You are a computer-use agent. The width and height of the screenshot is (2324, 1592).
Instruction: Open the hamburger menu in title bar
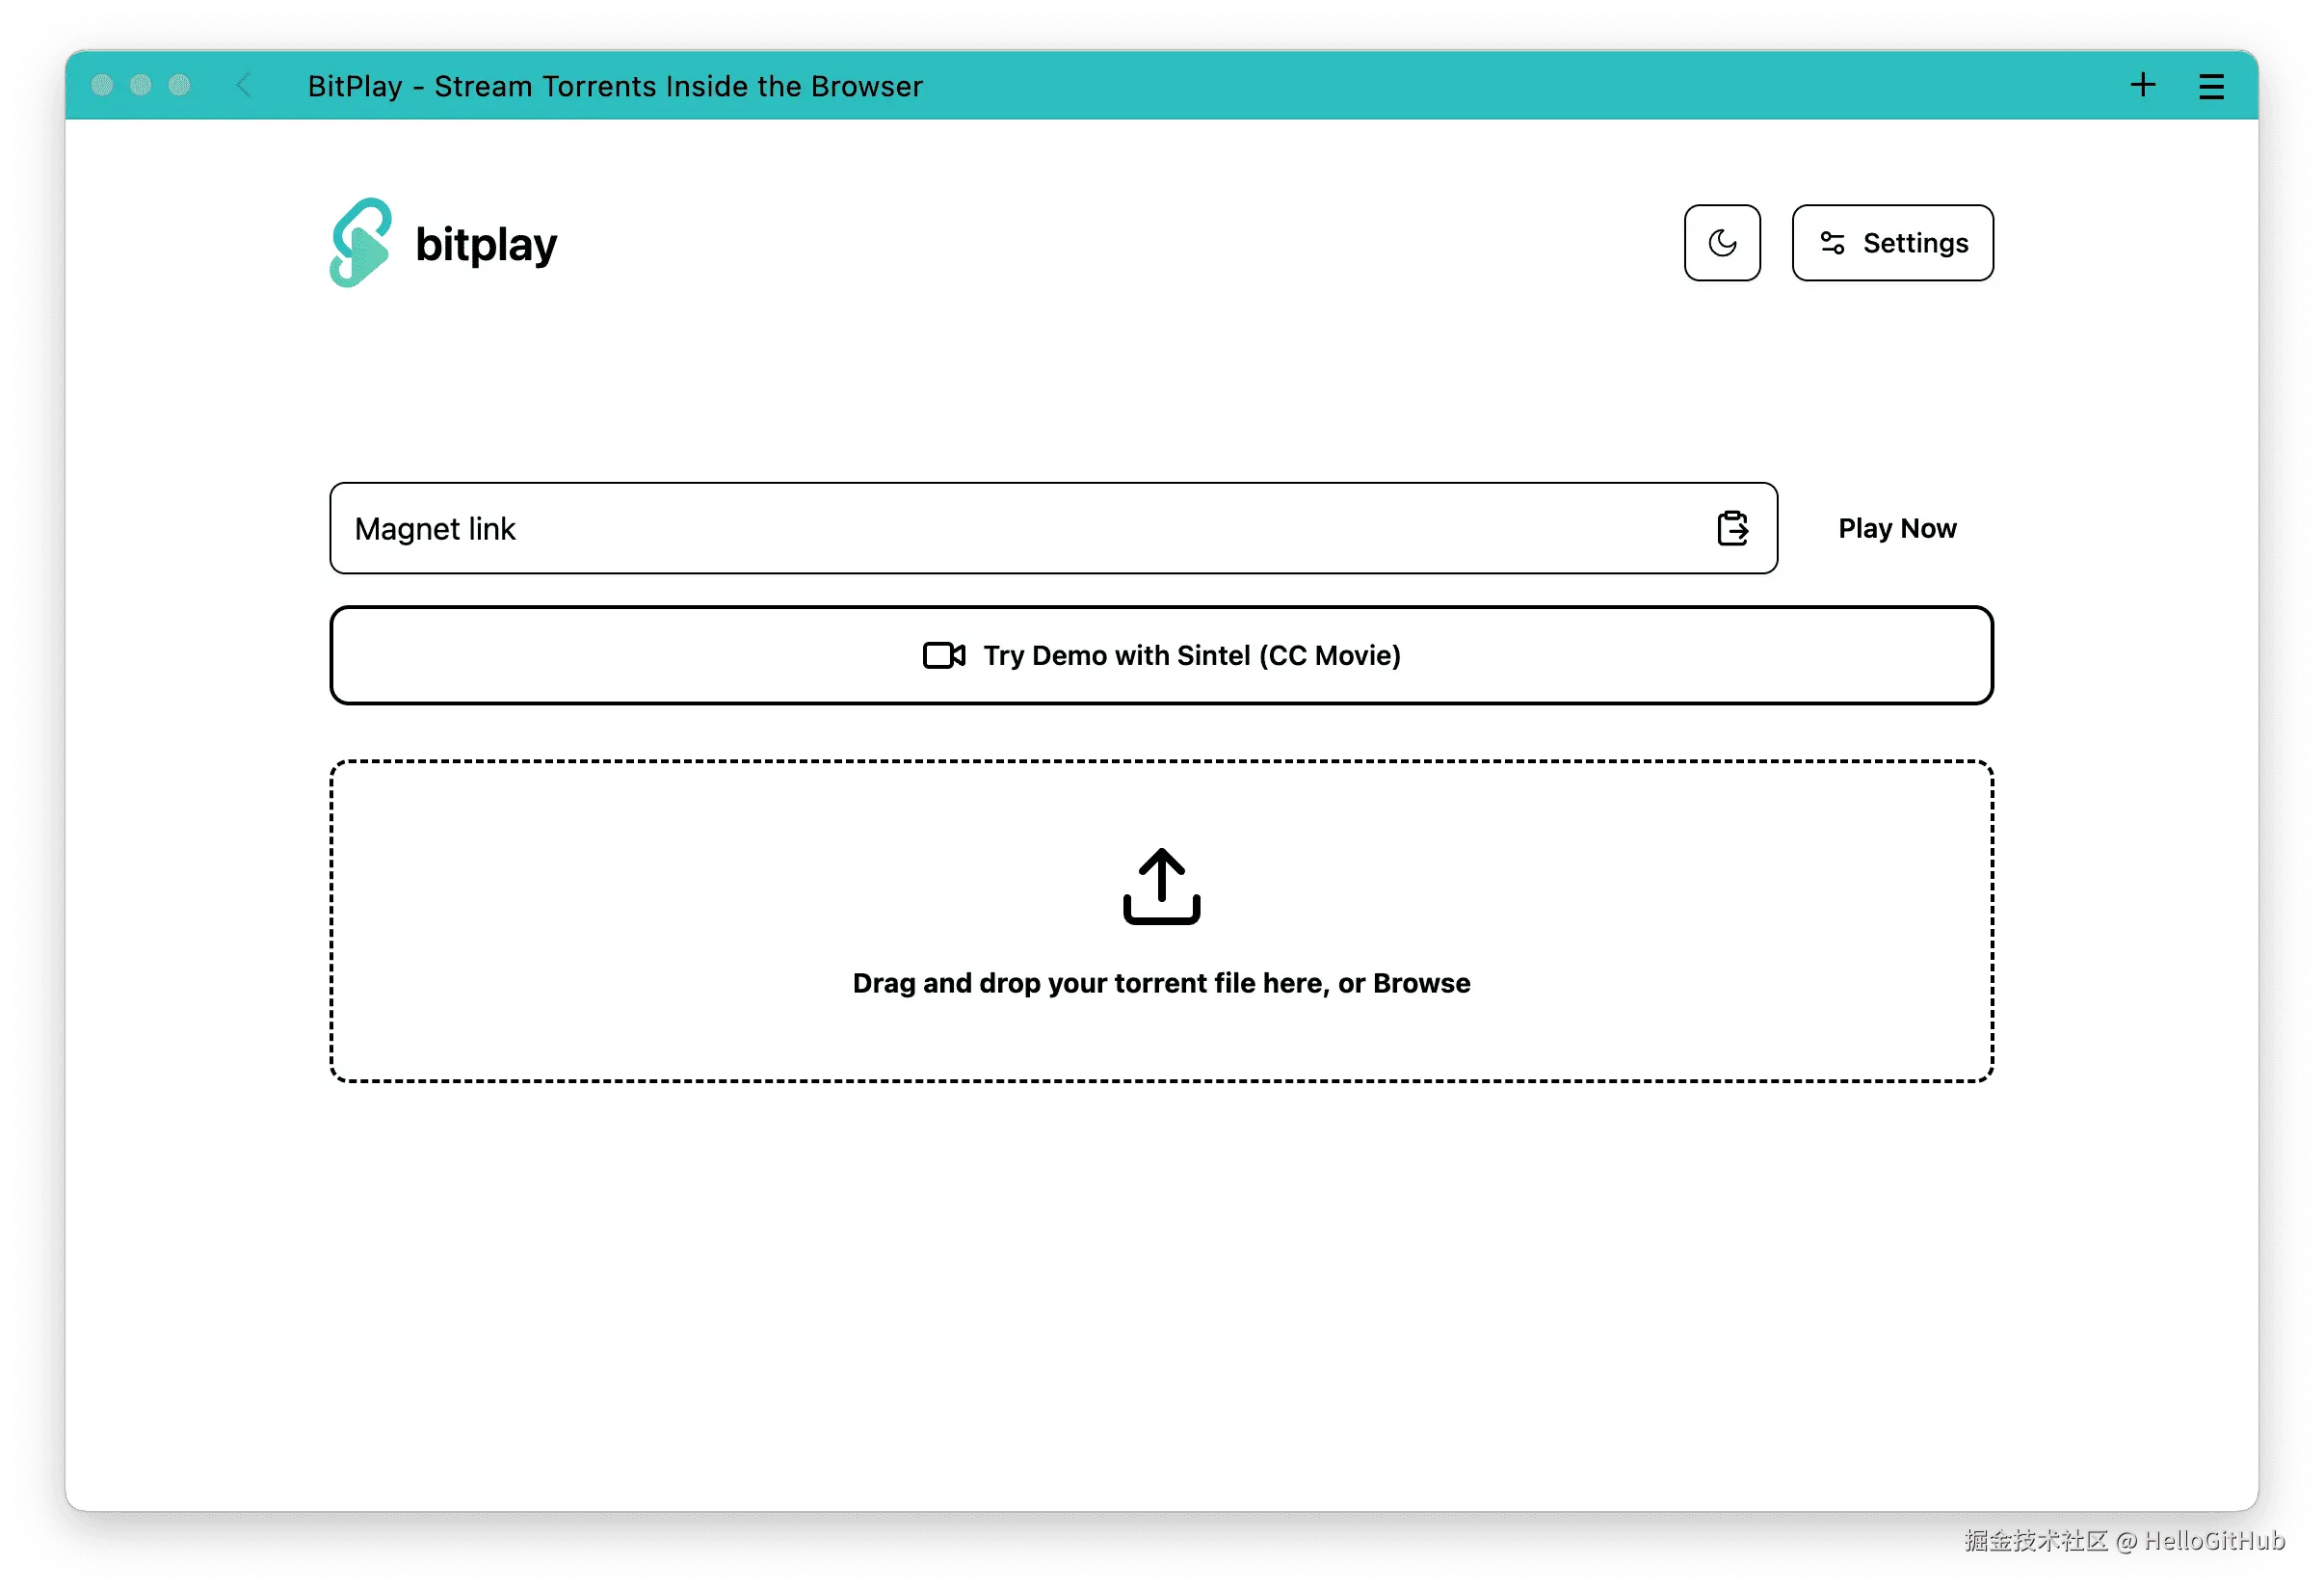tap(2211, 86)
